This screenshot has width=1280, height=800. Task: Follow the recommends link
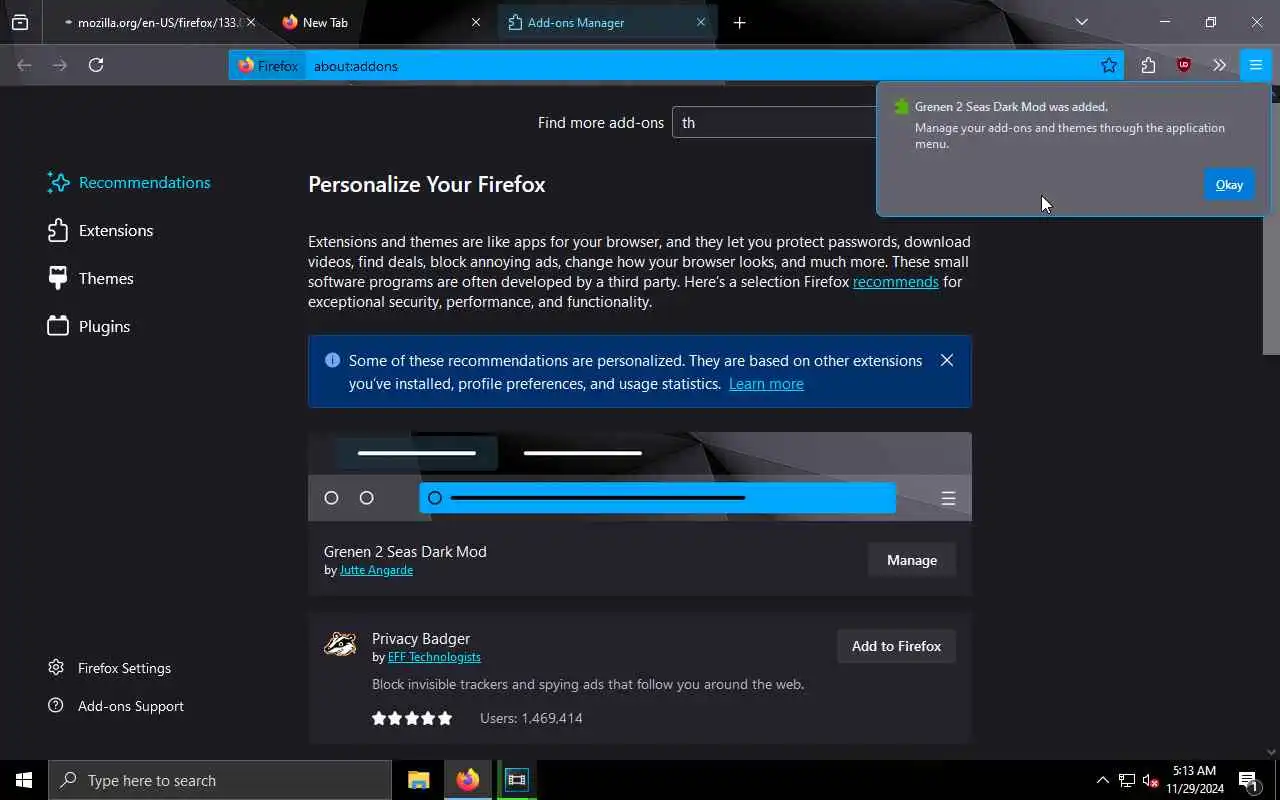(895, 282)
